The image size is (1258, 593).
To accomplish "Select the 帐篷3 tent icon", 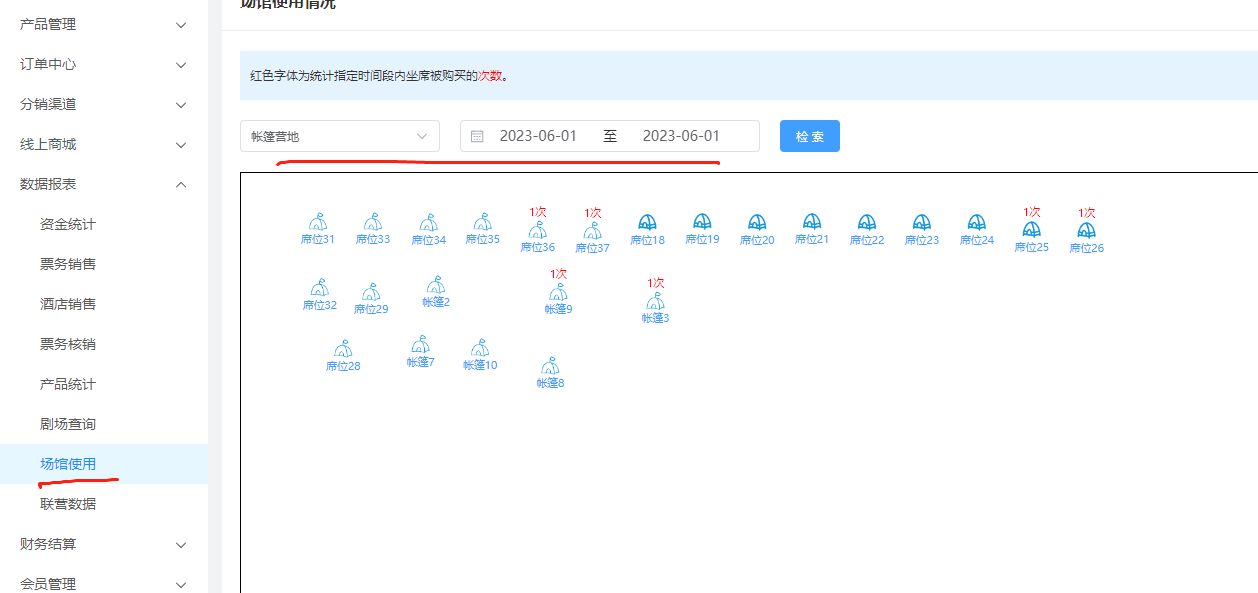I will 655,301.
